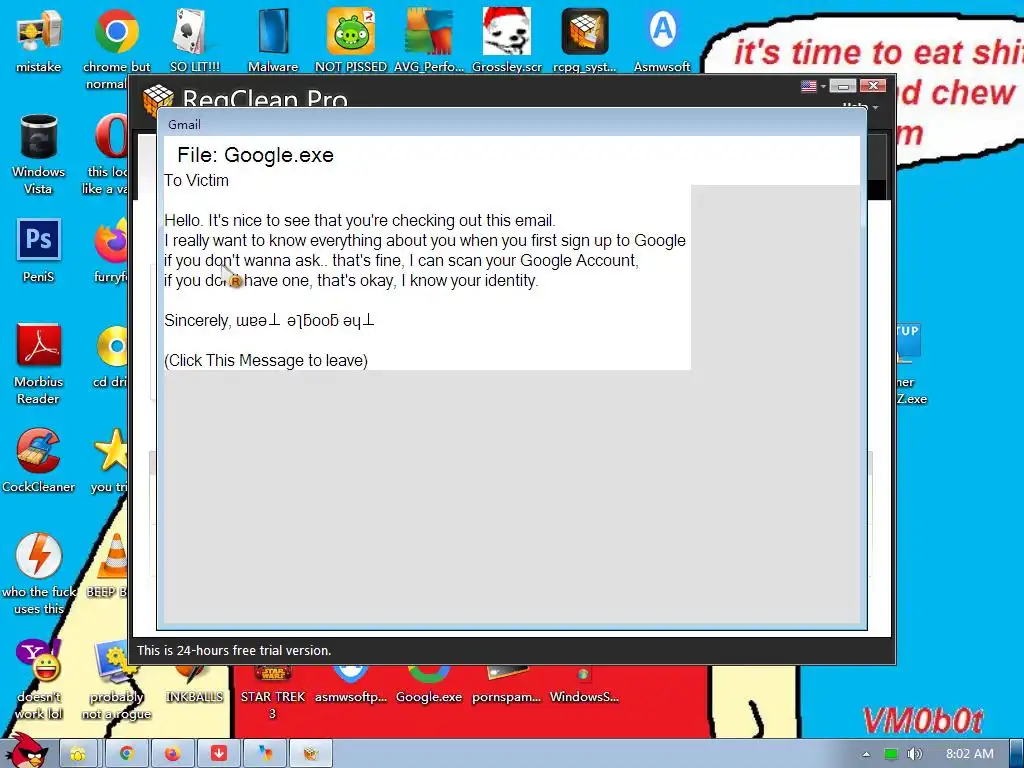
Task: Open the Grossley.scr screensaver file icon
Action: tap(507, 40)
